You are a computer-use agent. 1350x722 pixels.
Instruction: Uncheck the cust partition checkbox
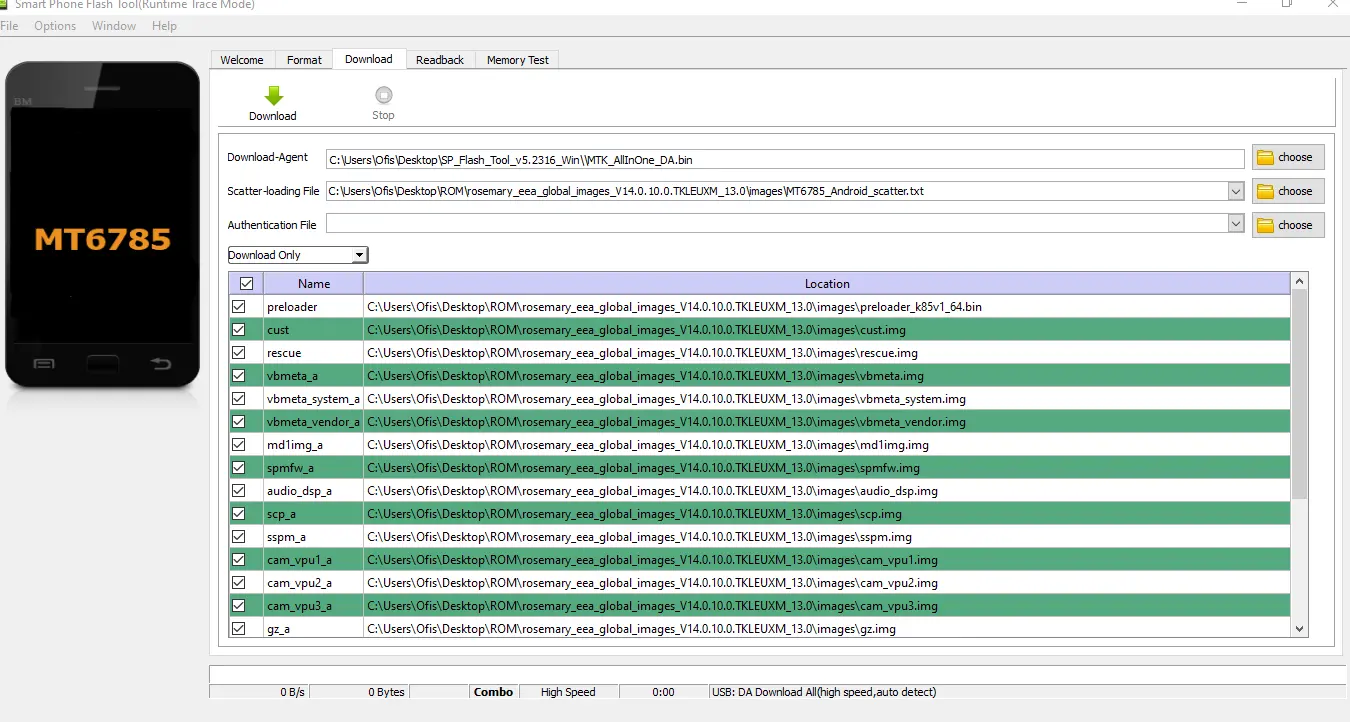238,330
